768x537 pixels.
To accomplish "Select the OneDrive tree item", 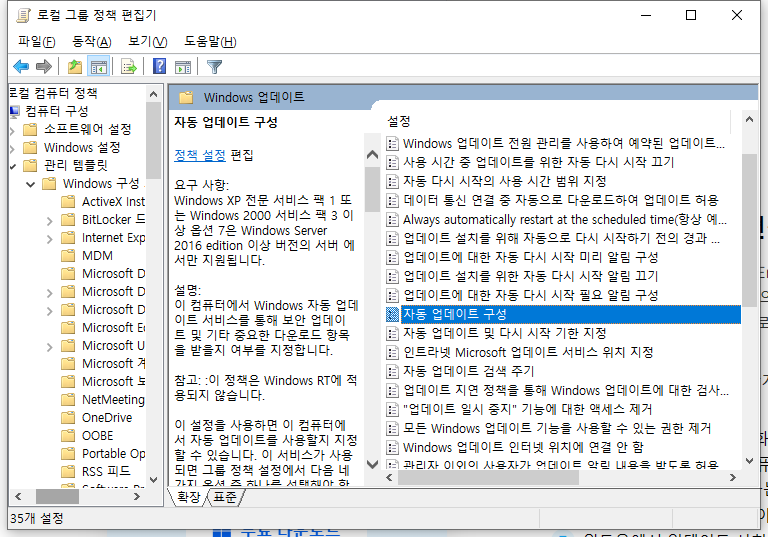I will [x=107, y=417].
